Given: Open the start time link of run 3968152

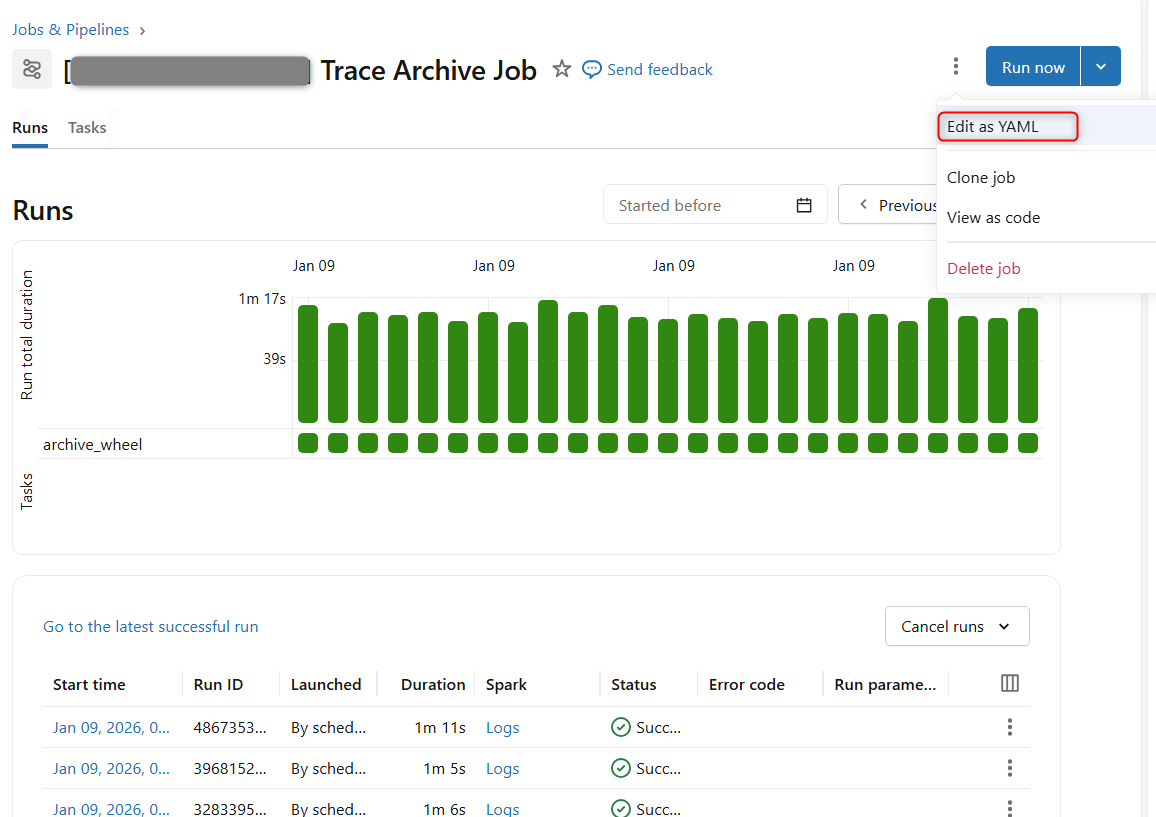Looking at the screenshot, I should 111,768.
